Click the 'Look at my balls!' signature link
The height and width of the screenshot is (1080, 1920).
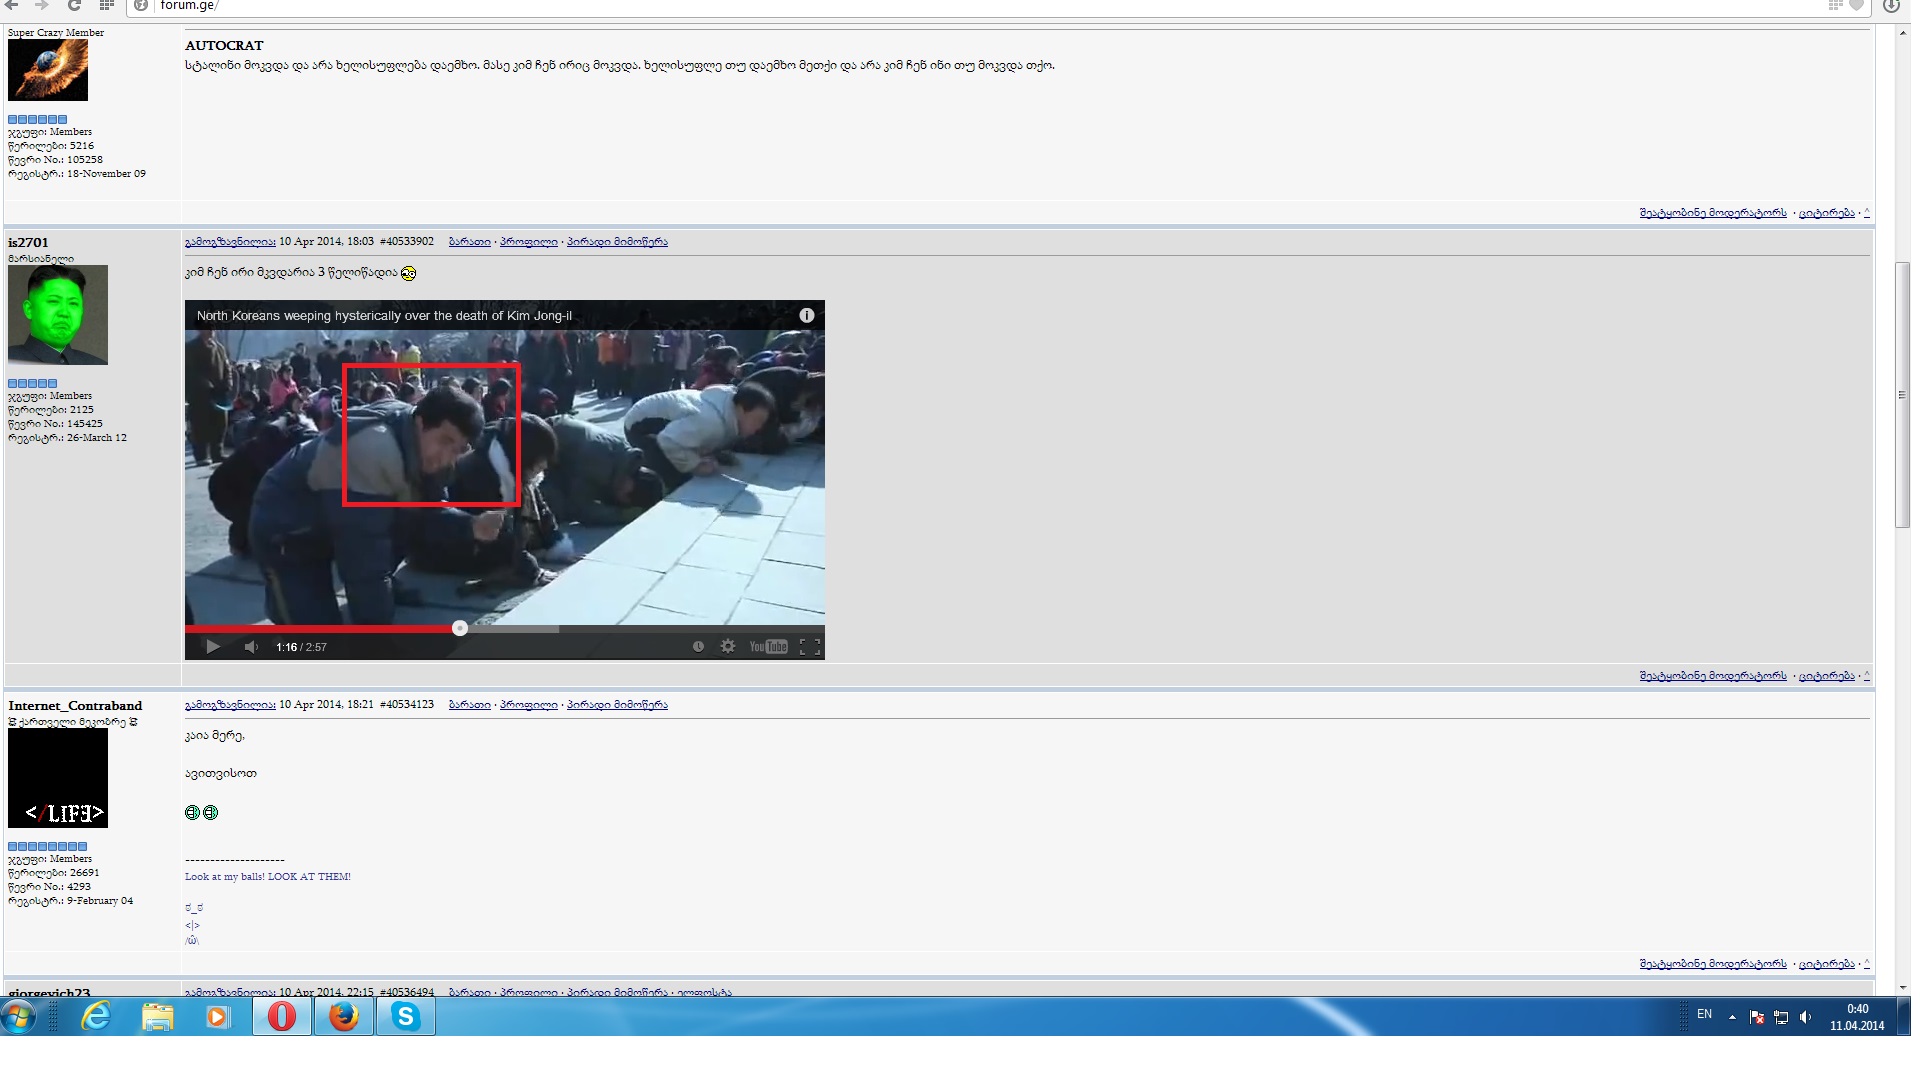pyautogui.click(x=268, y=877)
